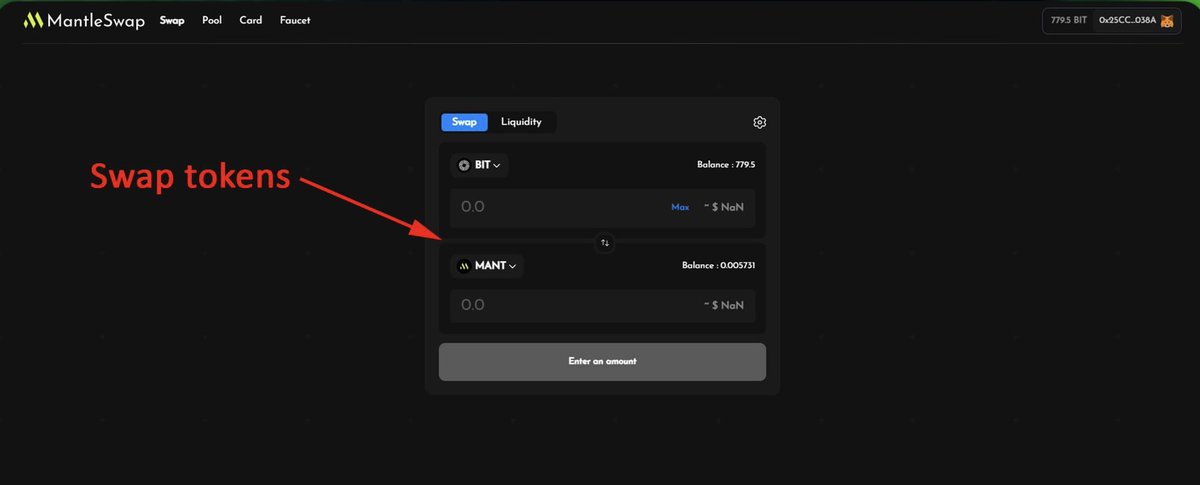The height and width of the screenshot is (485, 1200).
Task: Open the Faucet page
Action: [x=295, y=20]
